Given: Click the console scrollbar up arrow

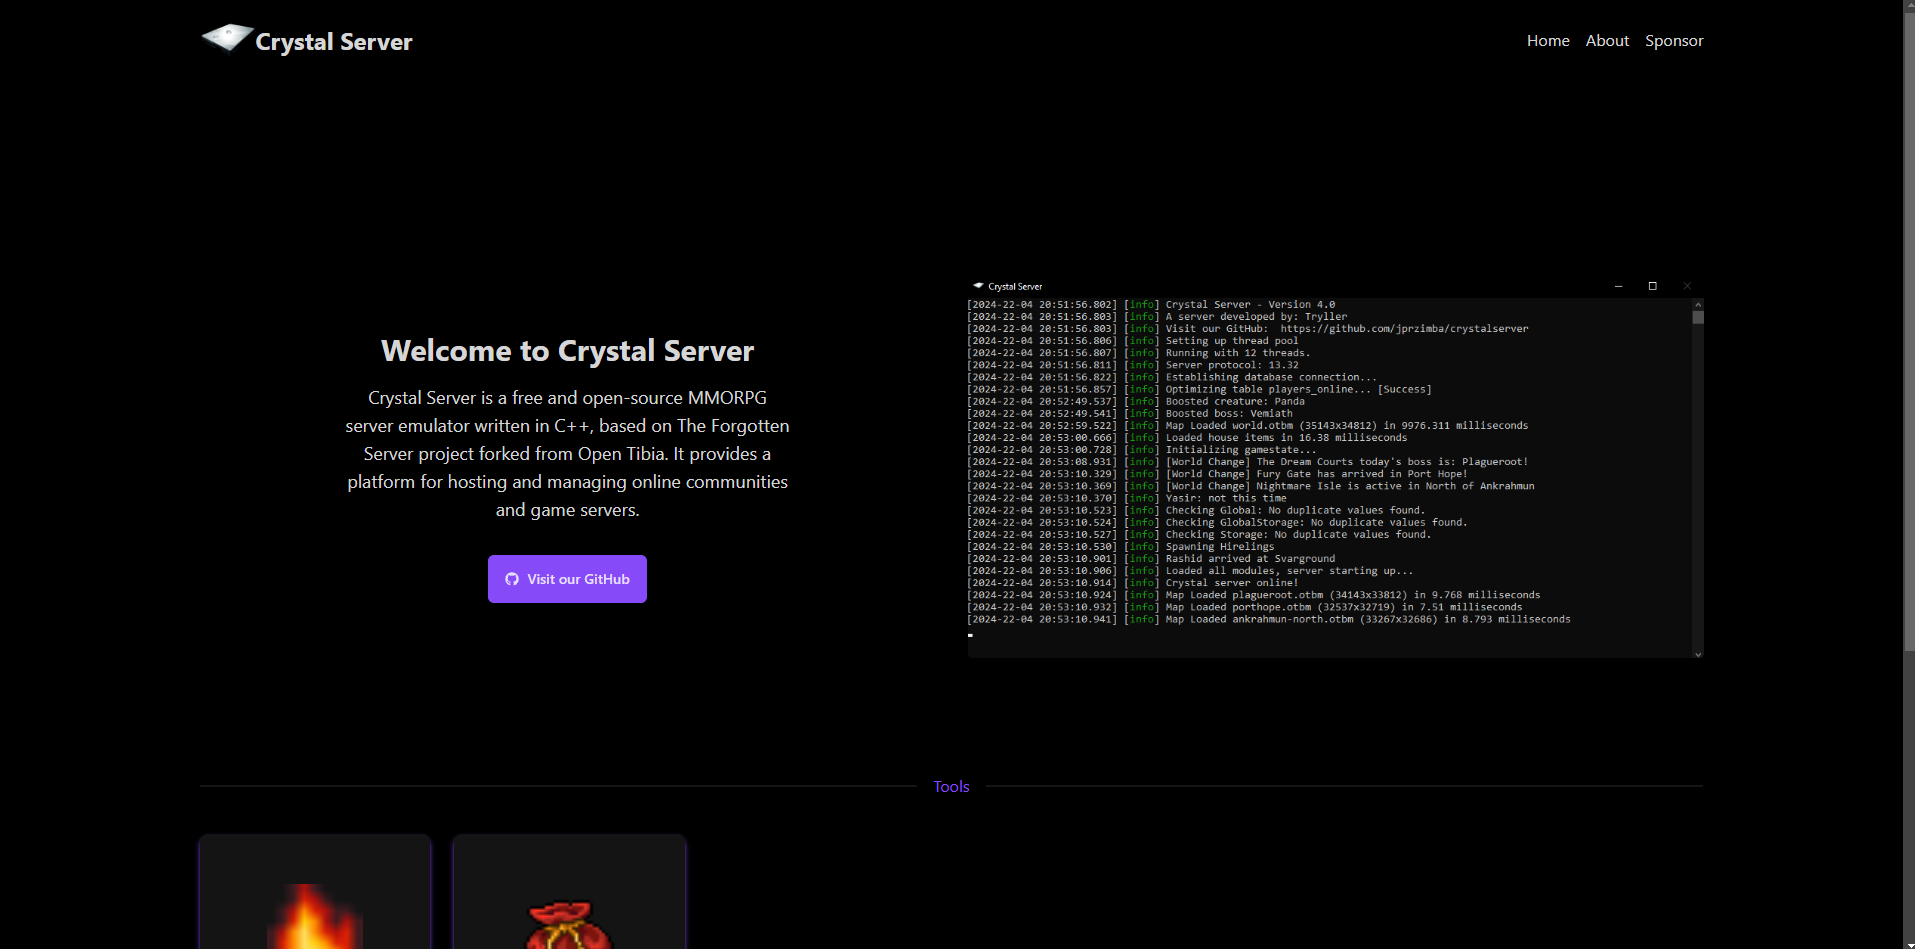Looking at the screenshot, I should pyautogui.click(x=1697, y=302).
